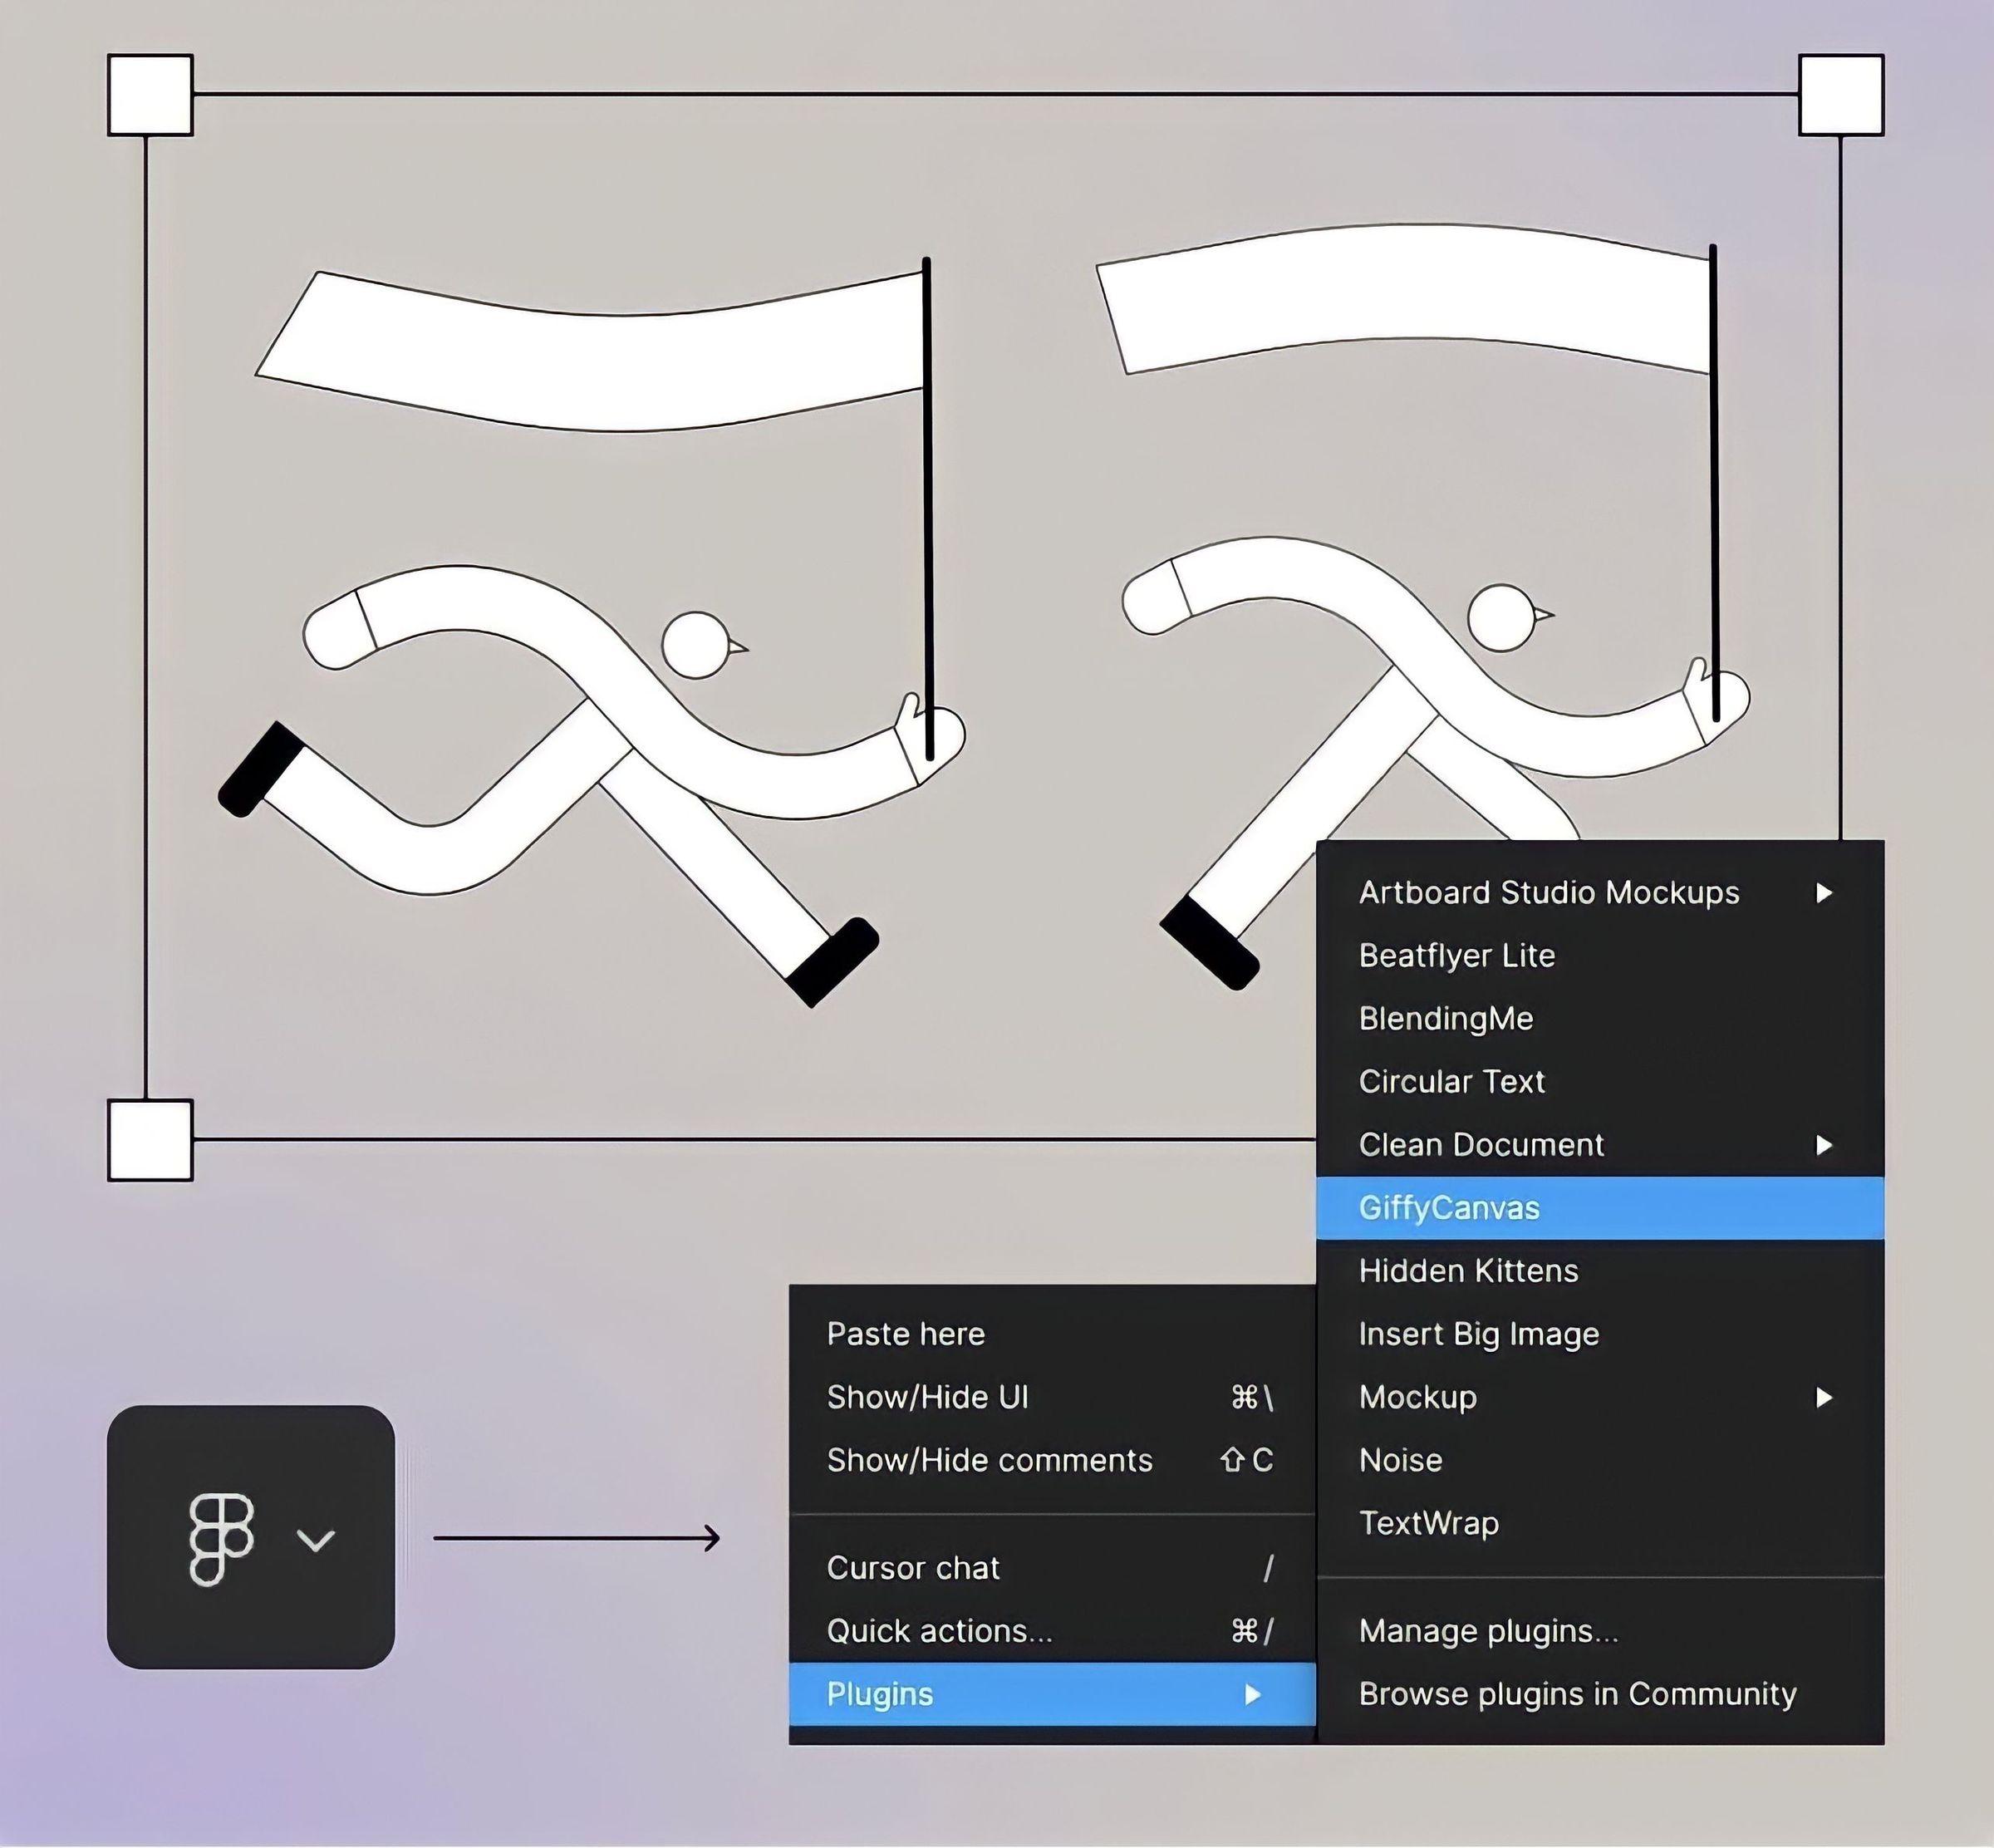Screen dimensions: 1994x1848
Task: Open the Plugins submenu entry
Action: click(x=880, y=1694)
